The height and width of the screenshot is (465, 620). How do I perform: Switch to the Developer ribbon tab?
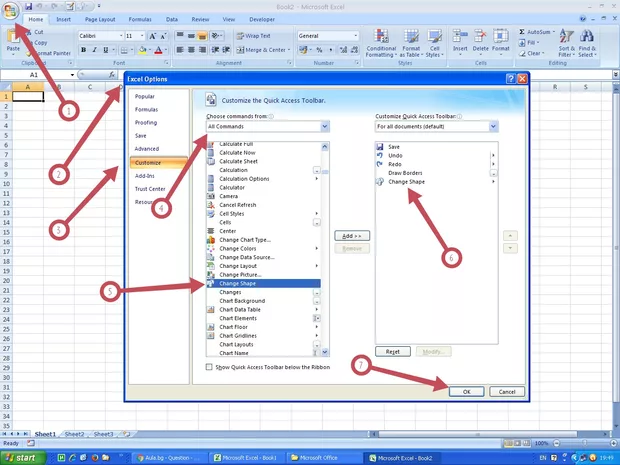click(262, 19)
